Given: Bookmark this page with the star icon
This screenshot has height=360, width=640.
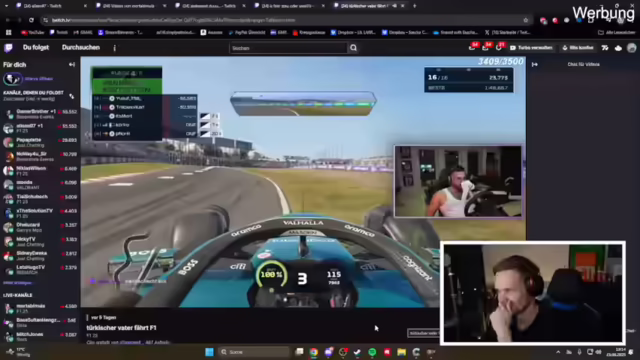Looking at the screenshot, I should click(526, 20).
